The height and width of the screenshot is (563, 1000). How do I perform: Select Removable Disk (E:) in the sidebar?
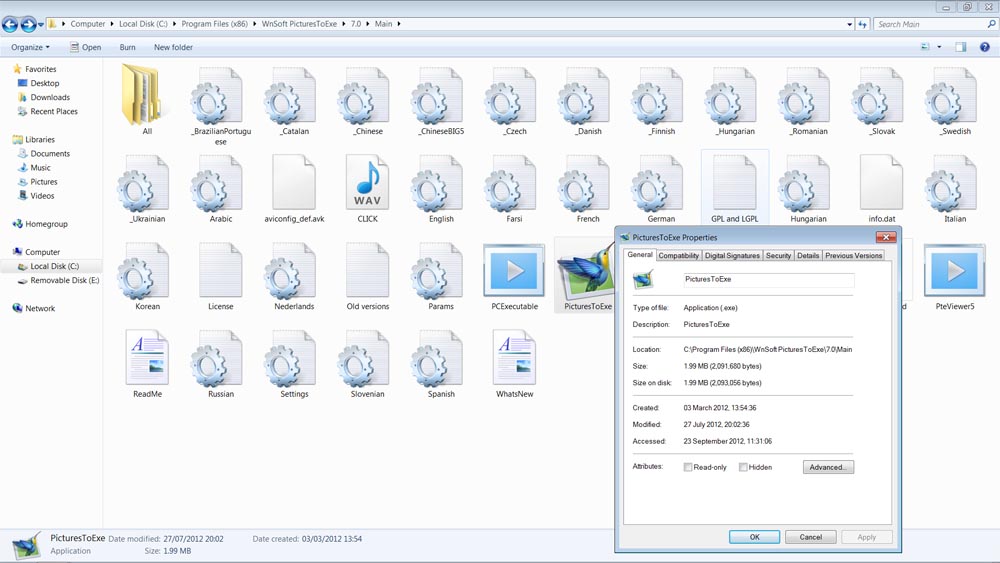pos(57,281)
